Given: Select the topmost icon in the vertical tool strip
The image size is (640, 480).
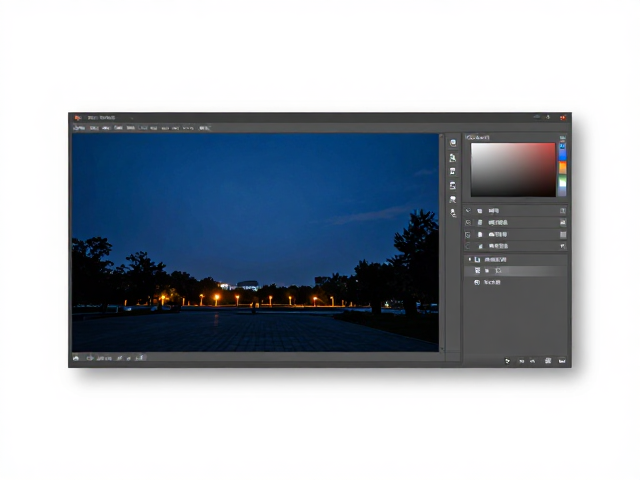Looking at the screenshot, I should tap(453, 143).
